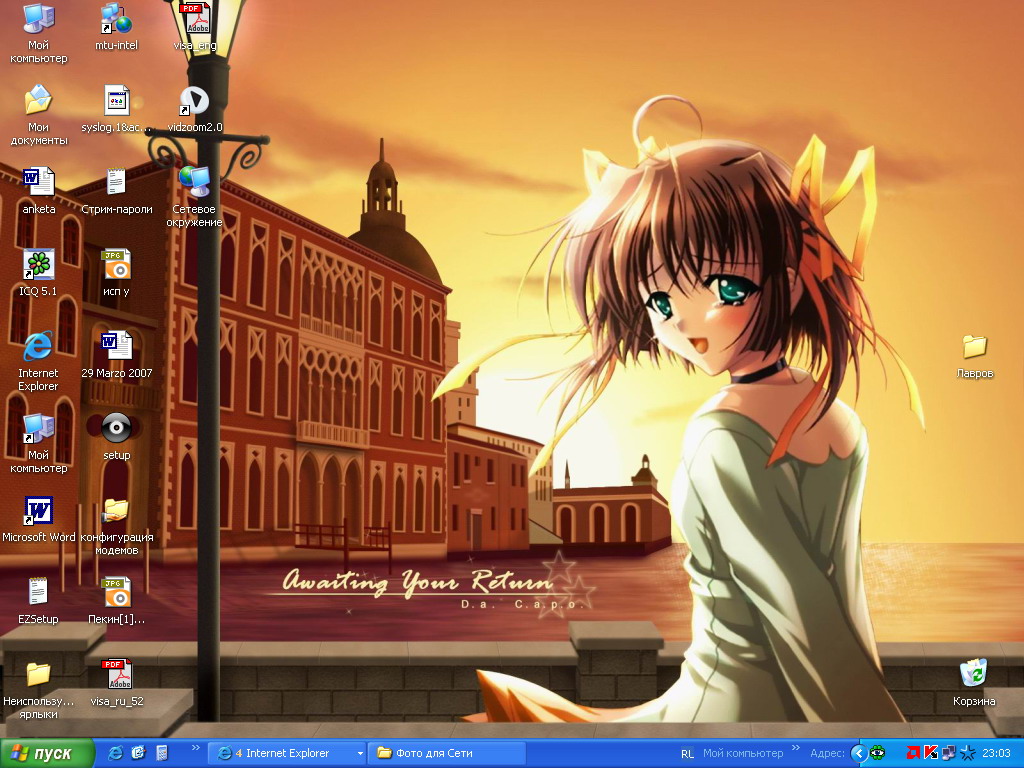Screen dimensions: 1024x768
Task: Click the star-shaped tray icon
Action: click(x=967, y=754)
